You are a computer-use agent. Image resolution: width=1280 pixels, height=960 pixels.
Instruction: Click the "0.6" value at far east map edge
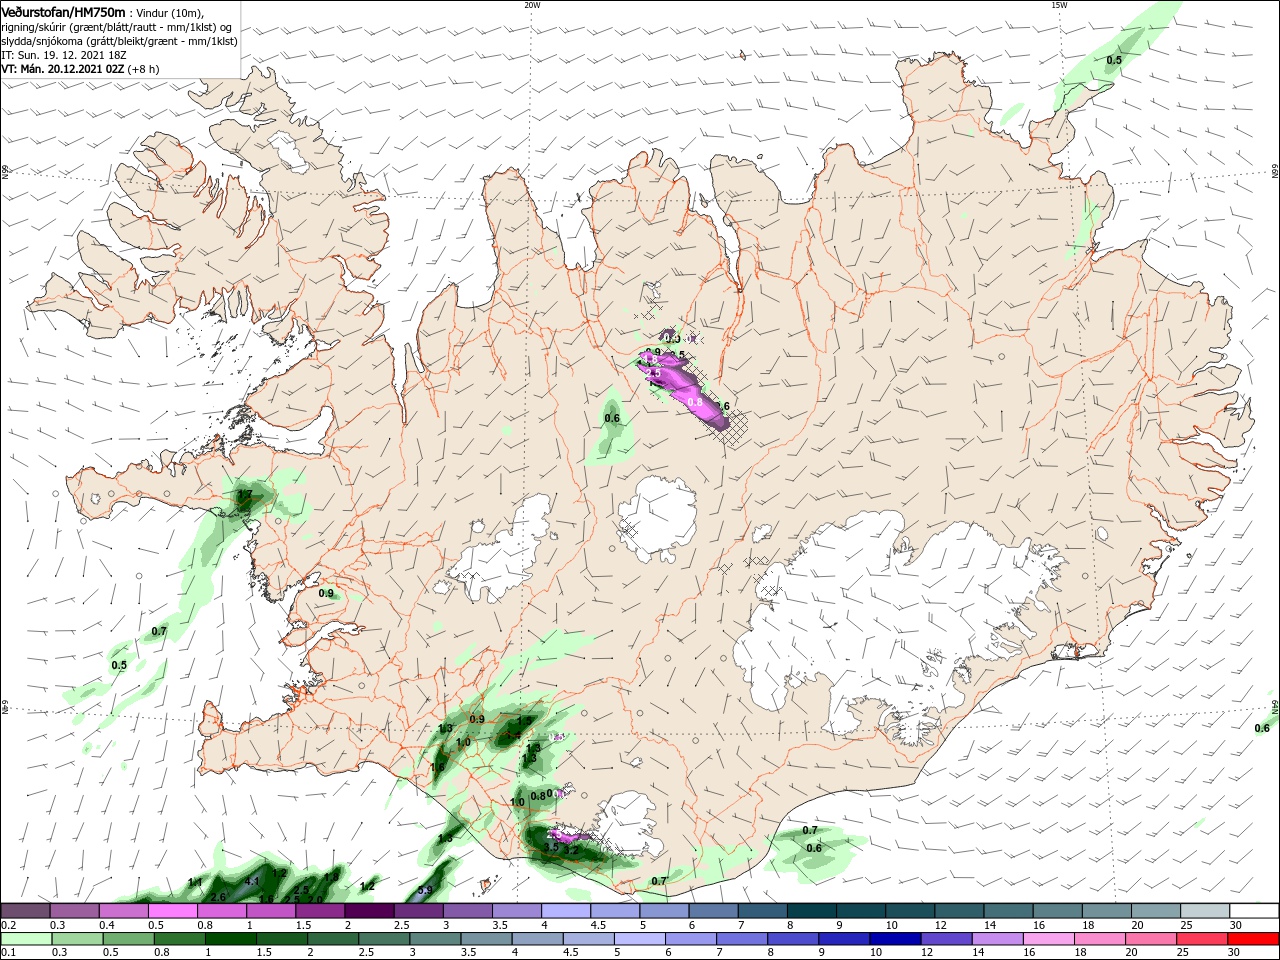pos(1262,728)
